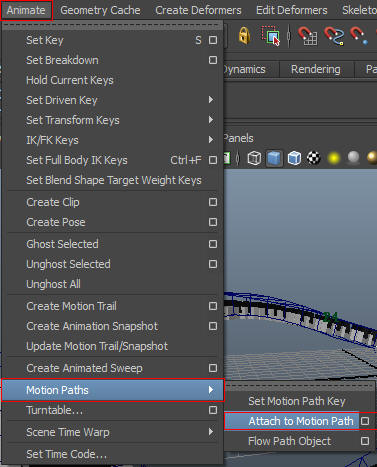Open Create Motion Trail options box

coord(213,306)
